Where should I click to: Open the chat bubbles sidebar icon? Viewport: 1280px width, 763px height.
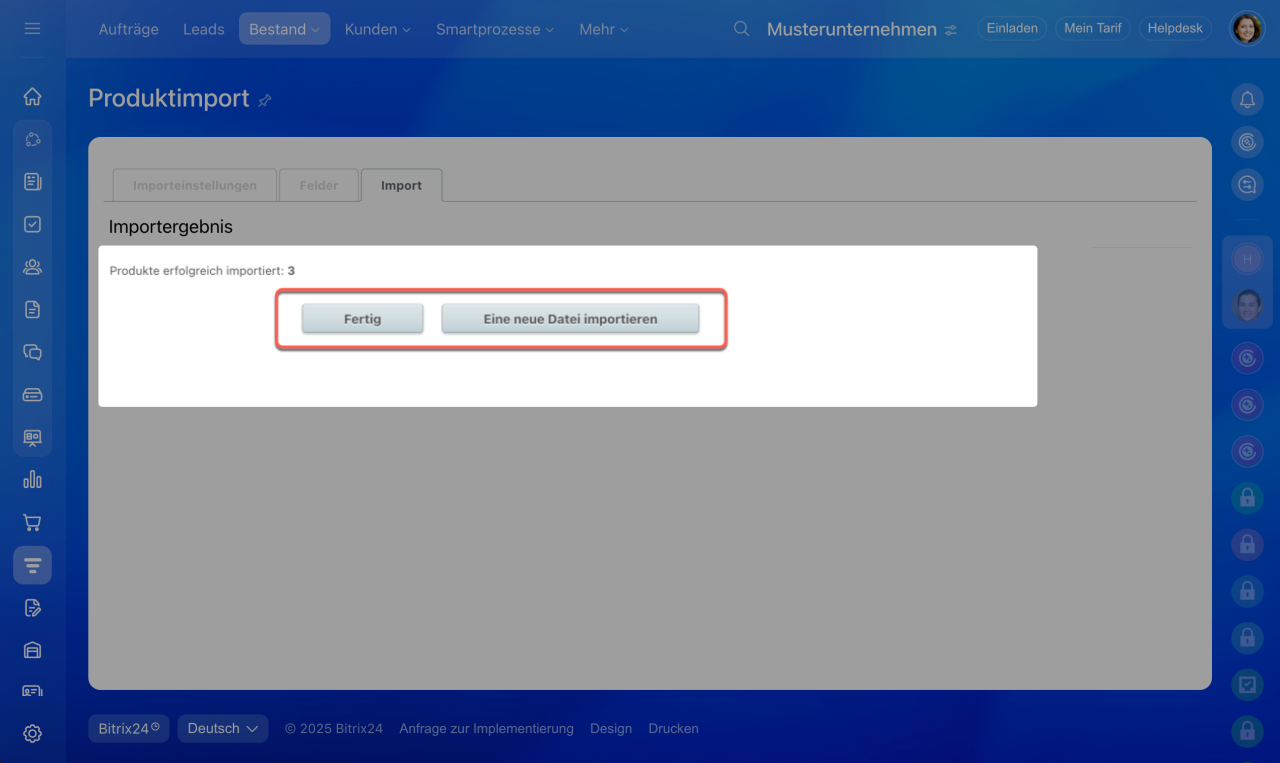tap(32, 352)
